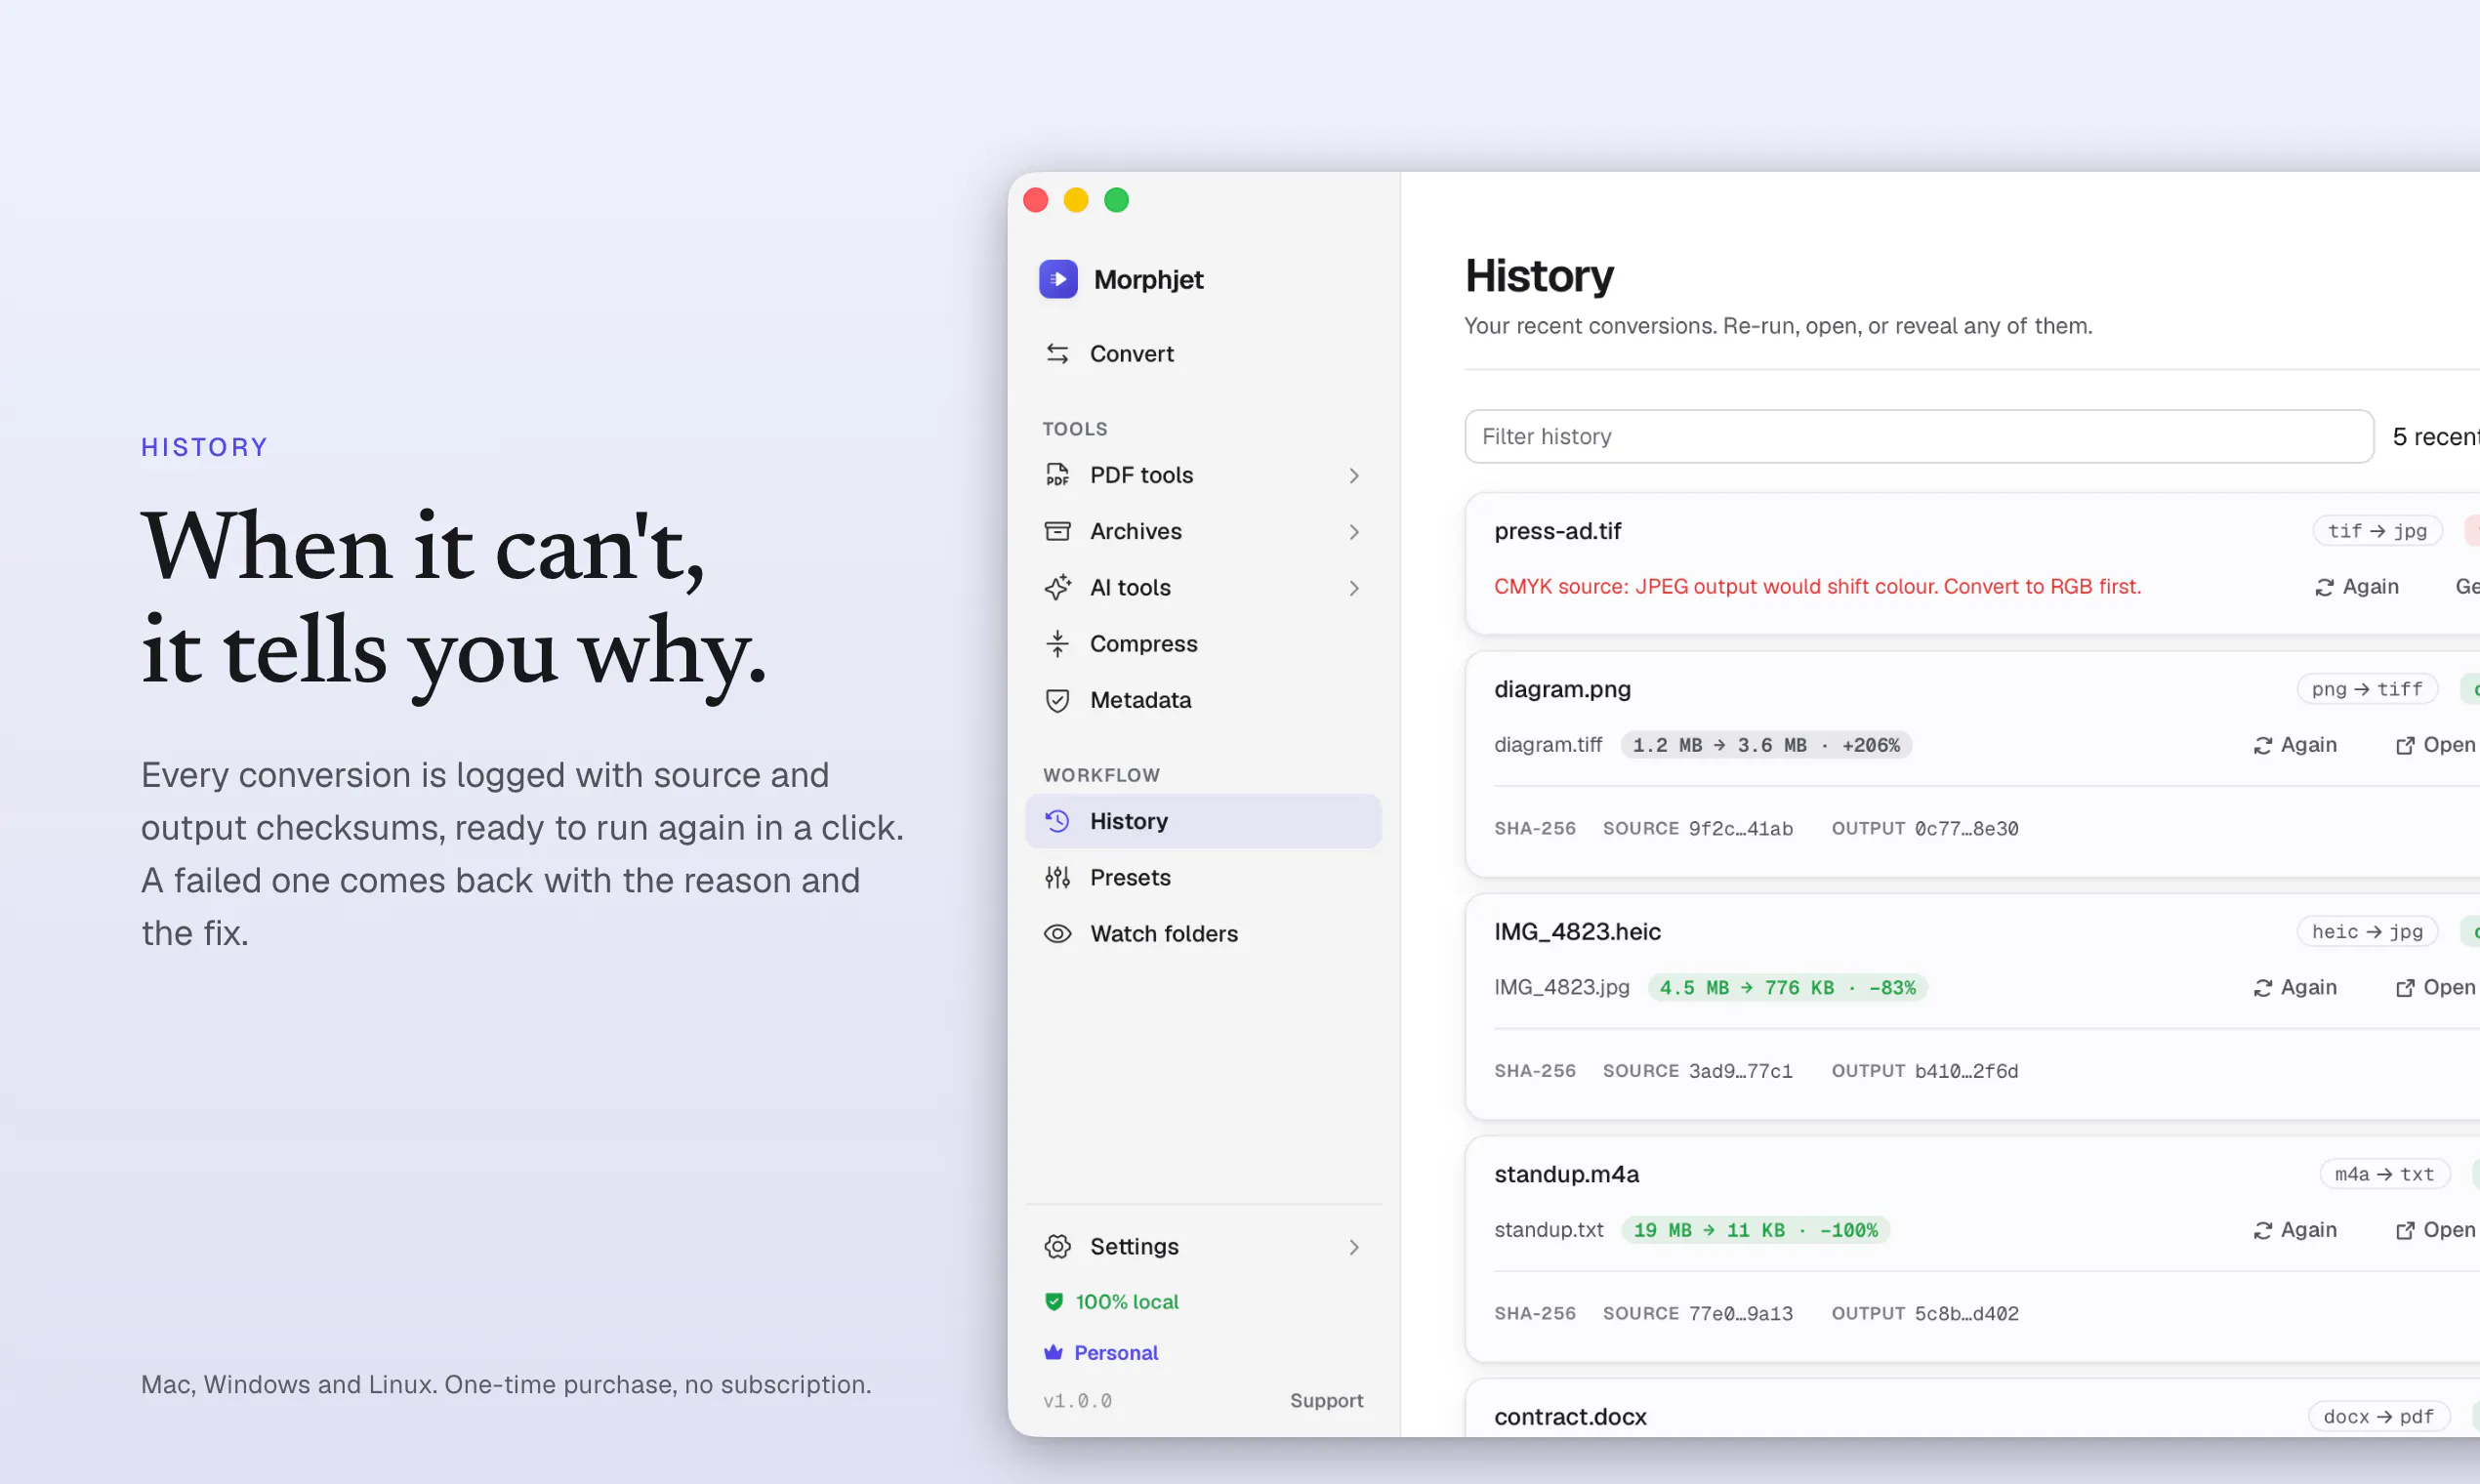Click the PDF tools file icon

coord(1057,475)
